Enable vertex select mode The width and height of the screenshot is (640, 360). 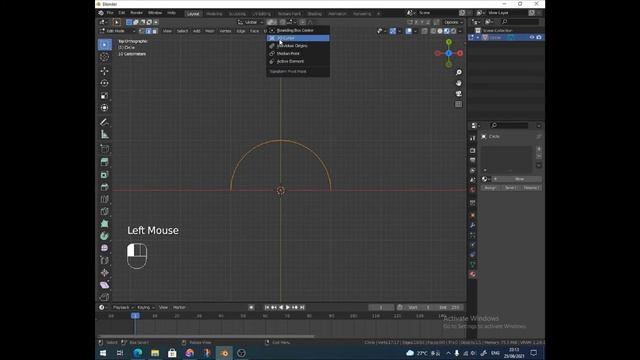(142, 31)
